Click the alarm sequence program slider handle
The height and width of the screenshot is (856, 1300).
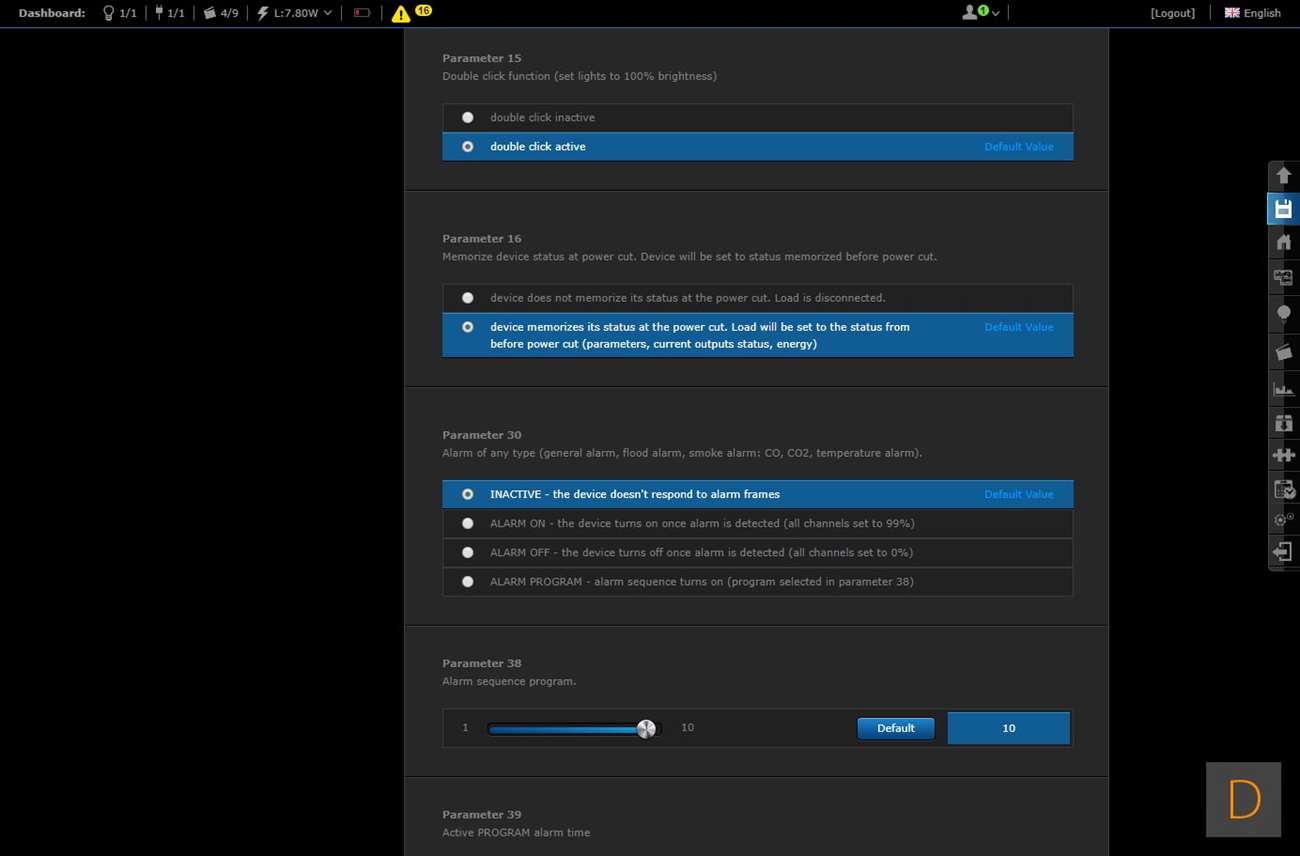(646, 729)
